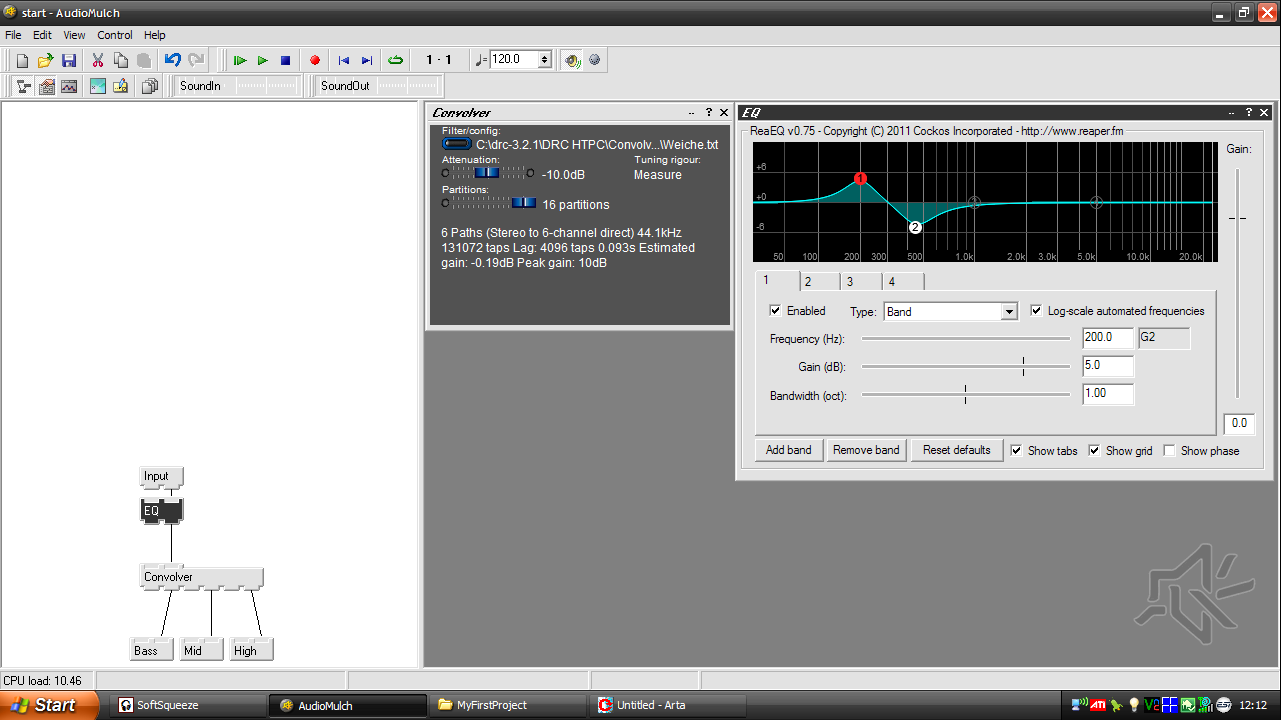Click the Bandwidth (oct) slider
This screenshot has height=720, width=1281.
[965, 394]
